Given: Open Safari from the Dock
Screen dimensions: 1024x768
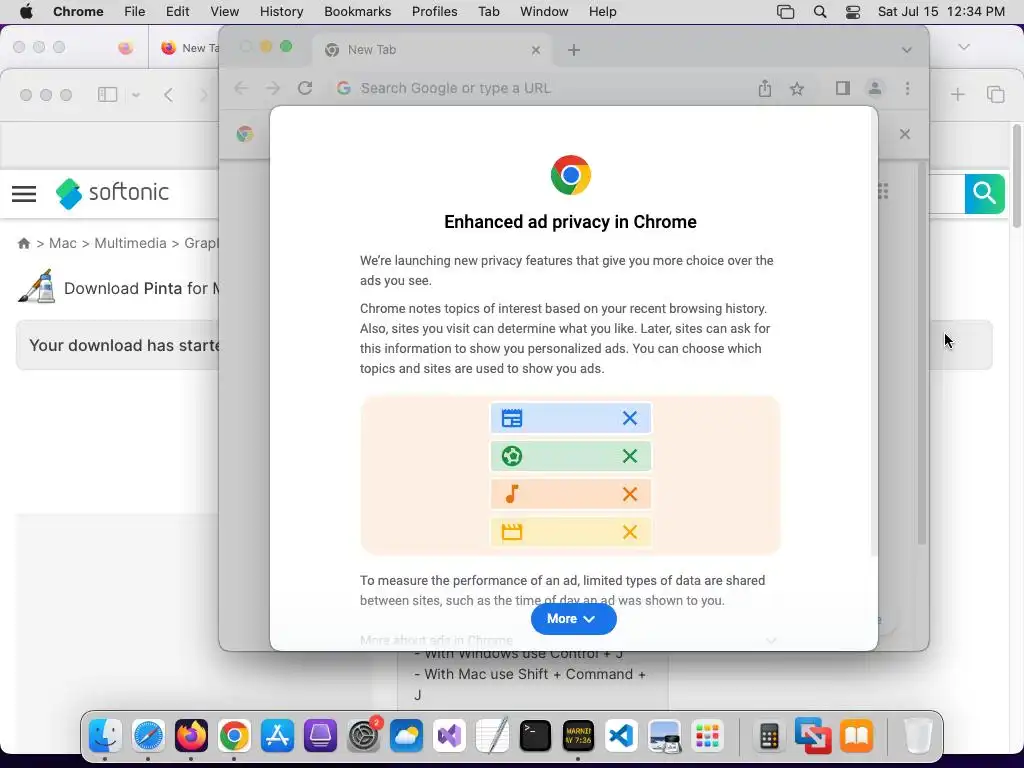Looking at the screenshot, I should click(x=148, y=736).
